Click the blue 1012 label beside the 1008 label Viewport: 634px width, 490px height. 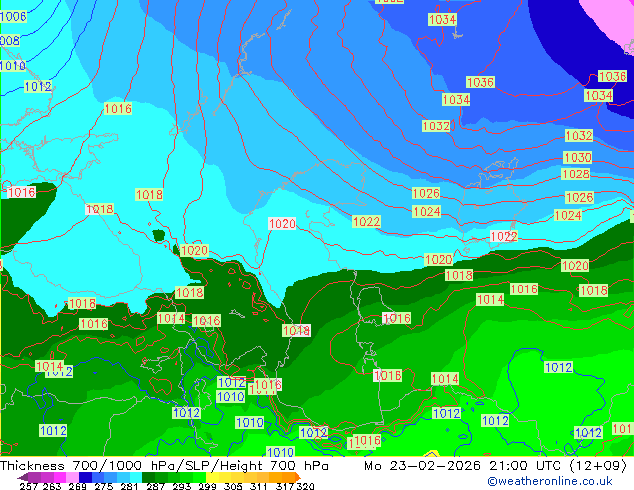click(38, 86)
